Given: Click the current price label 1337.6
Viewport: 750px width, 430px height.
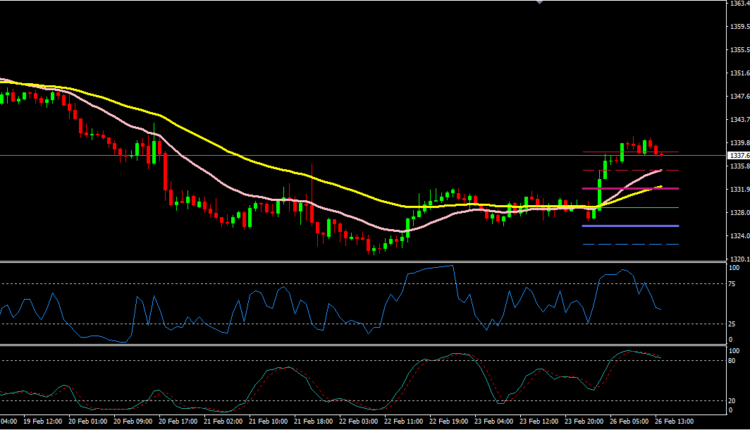Looking at the screenshot, I should pyautogui.click(x=739, y=156).
